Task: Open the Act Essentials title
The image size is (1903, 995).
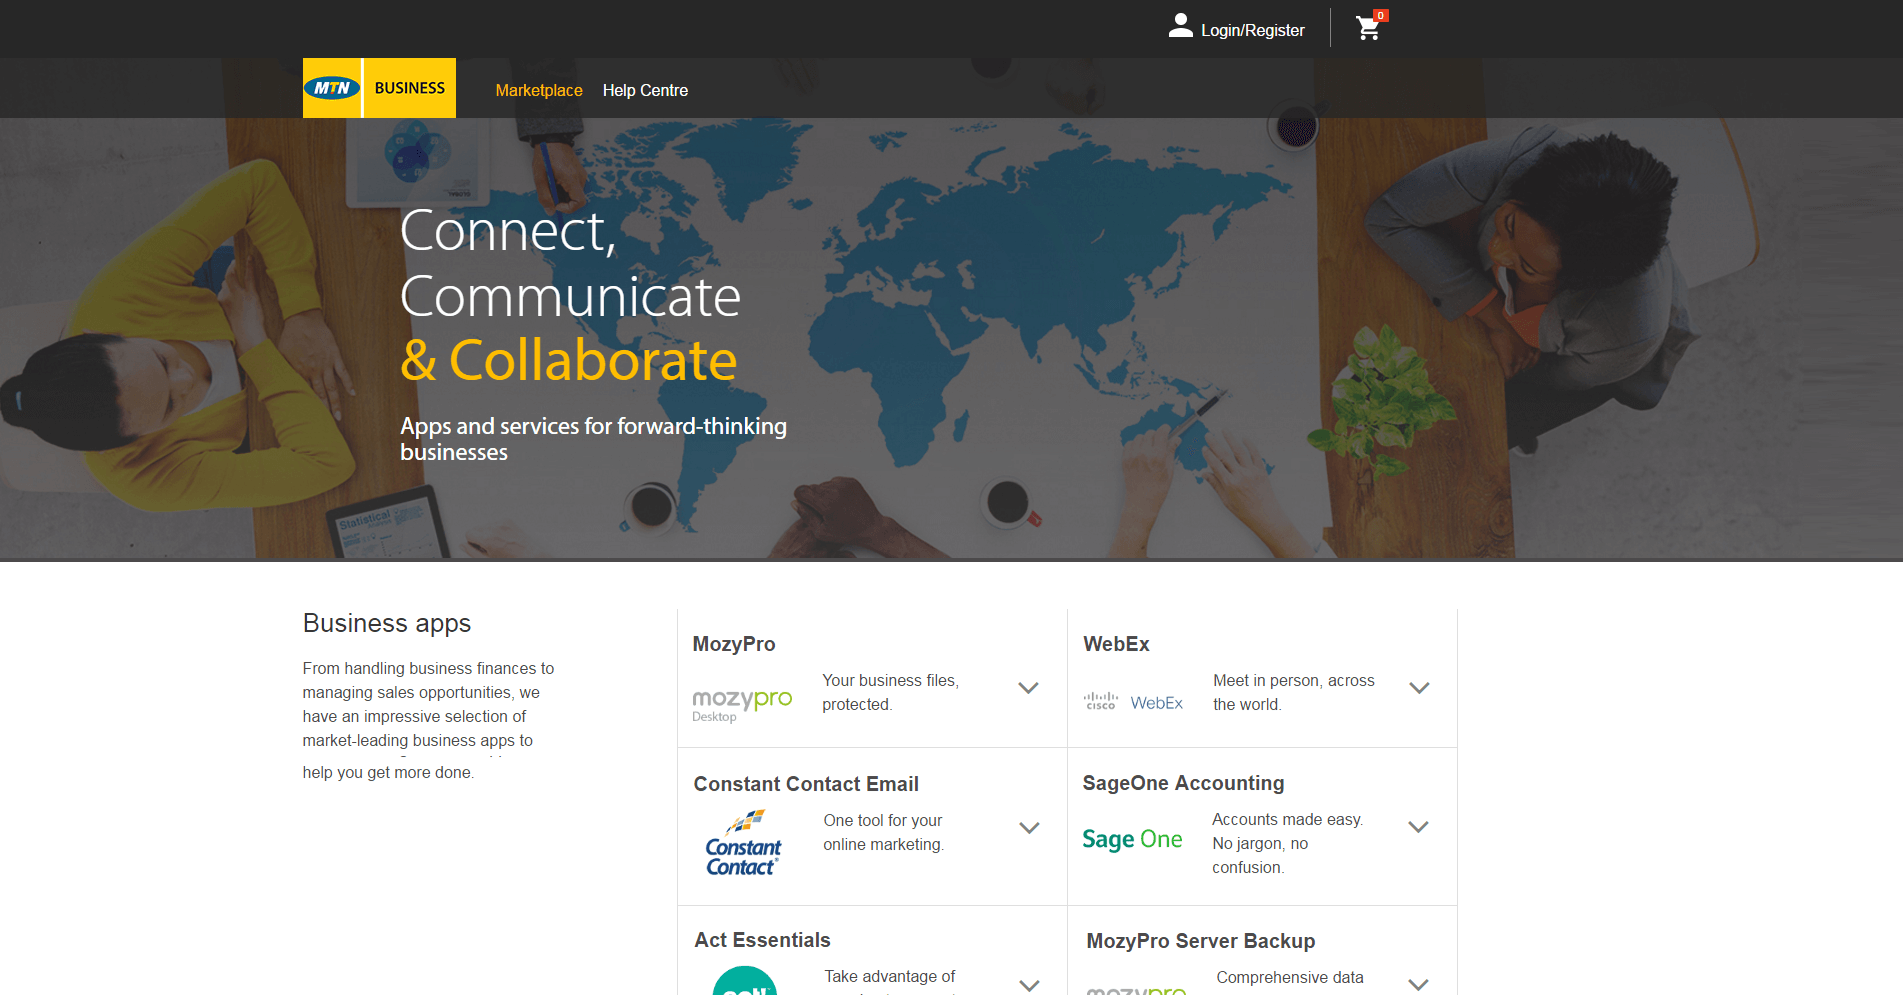Action: pyautogui.click(x=762, y=940)
